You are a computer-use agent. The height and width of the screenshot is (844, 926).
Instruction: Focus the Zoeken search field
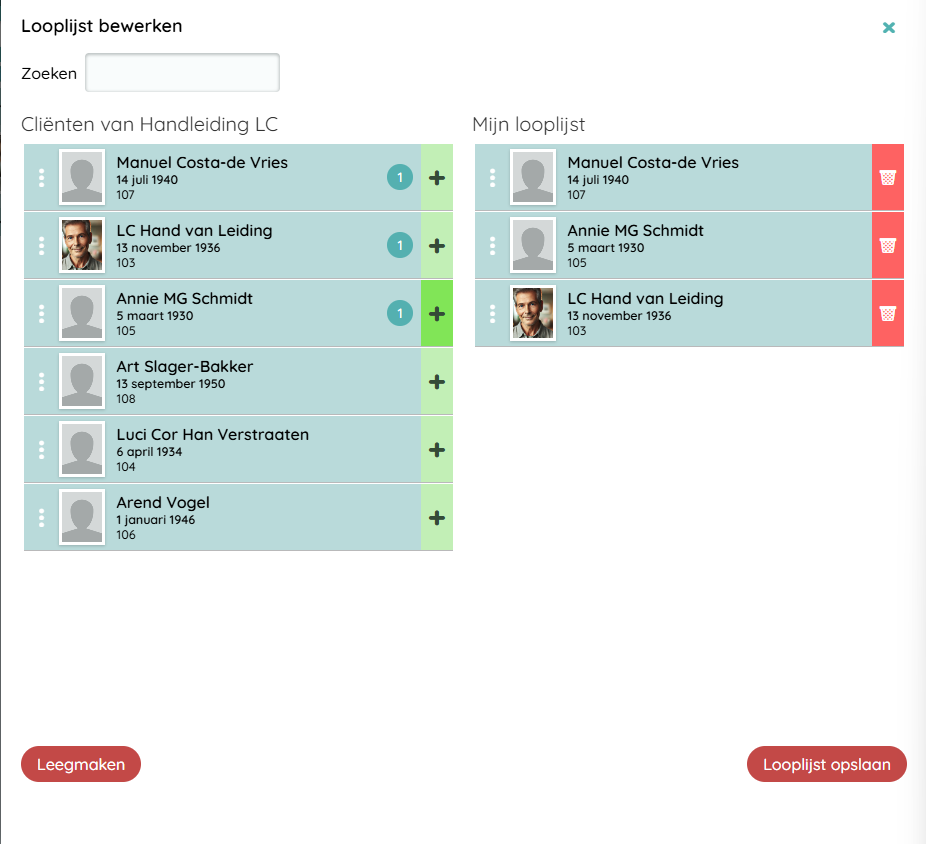click(182, 73)
